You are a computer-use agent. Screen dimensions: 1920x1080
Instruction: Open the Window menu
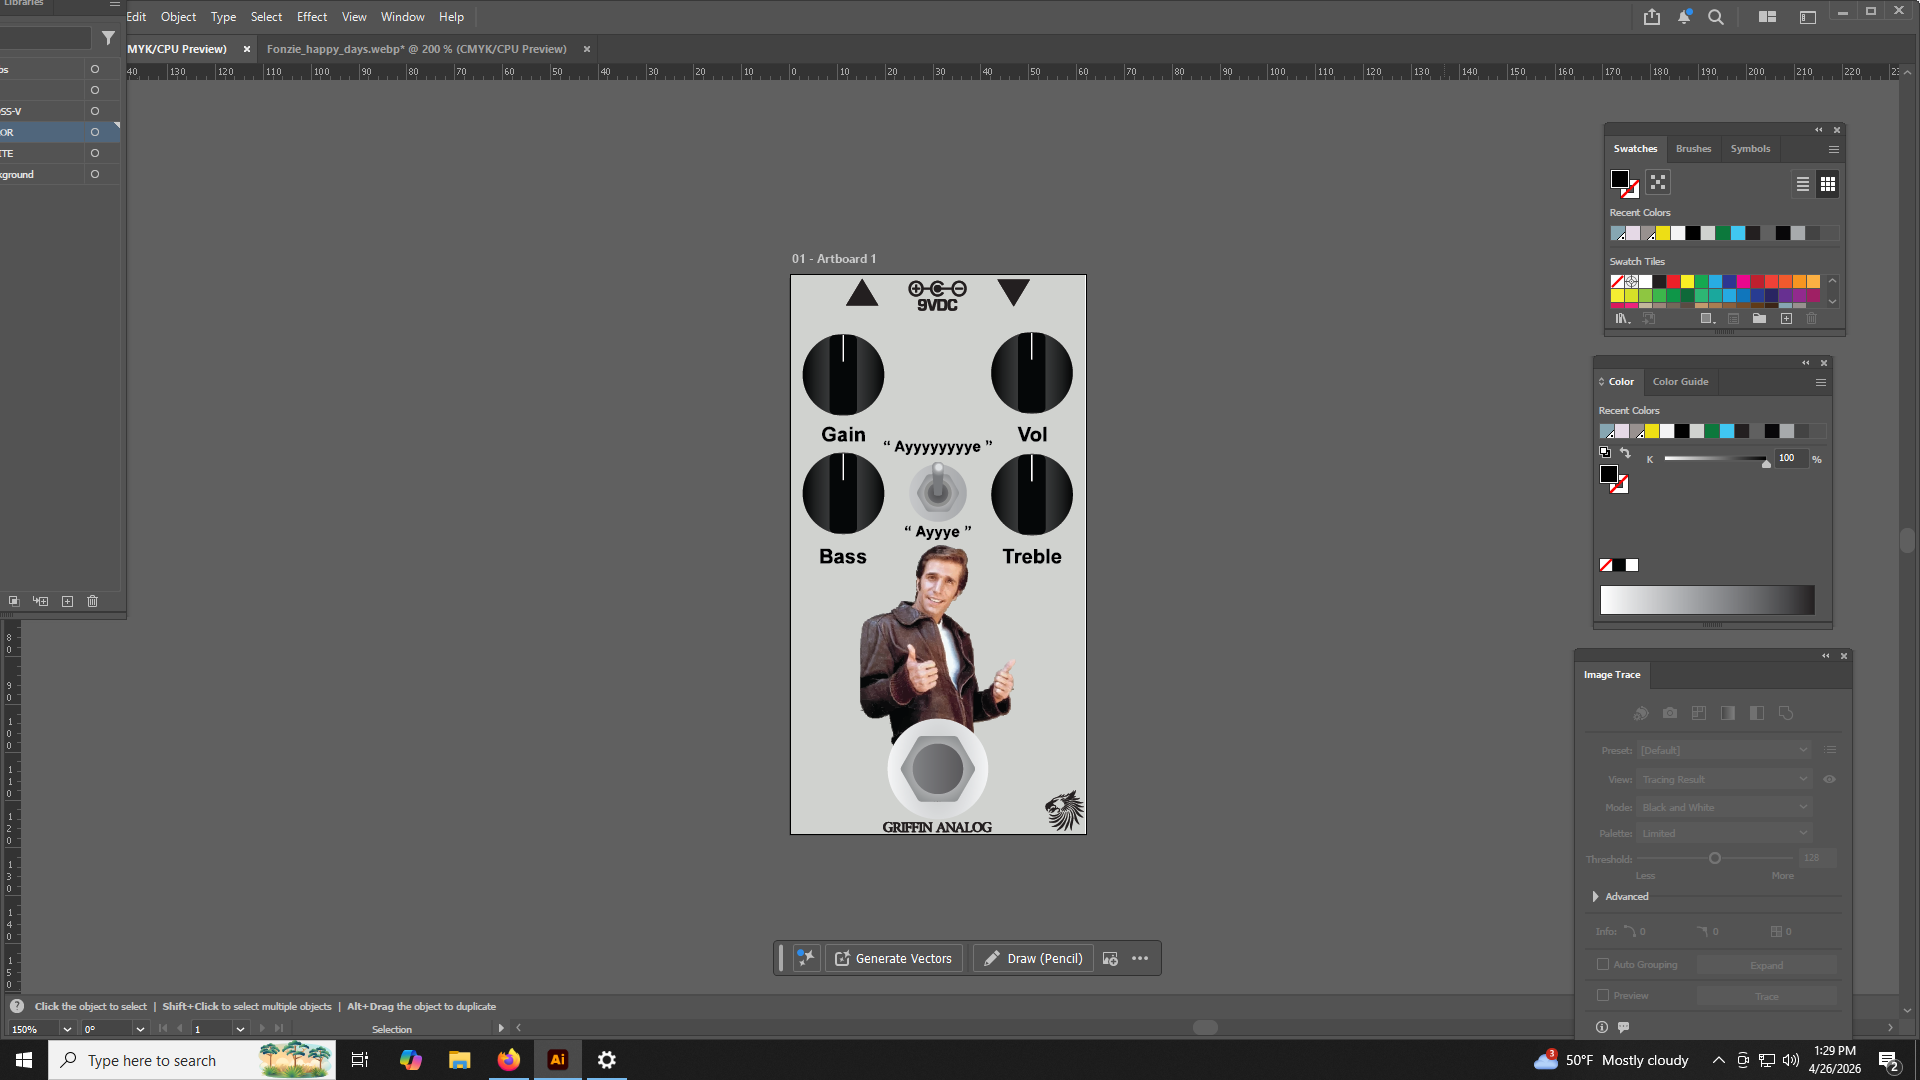tap(402, 17)
